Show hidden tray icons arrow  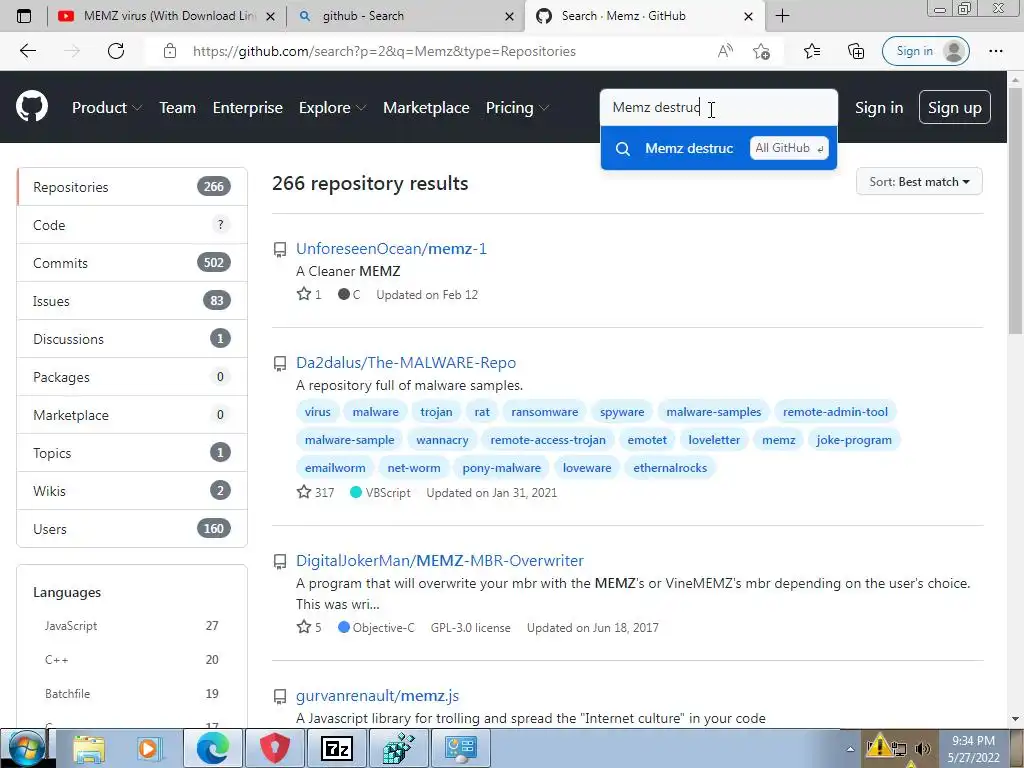850,749
